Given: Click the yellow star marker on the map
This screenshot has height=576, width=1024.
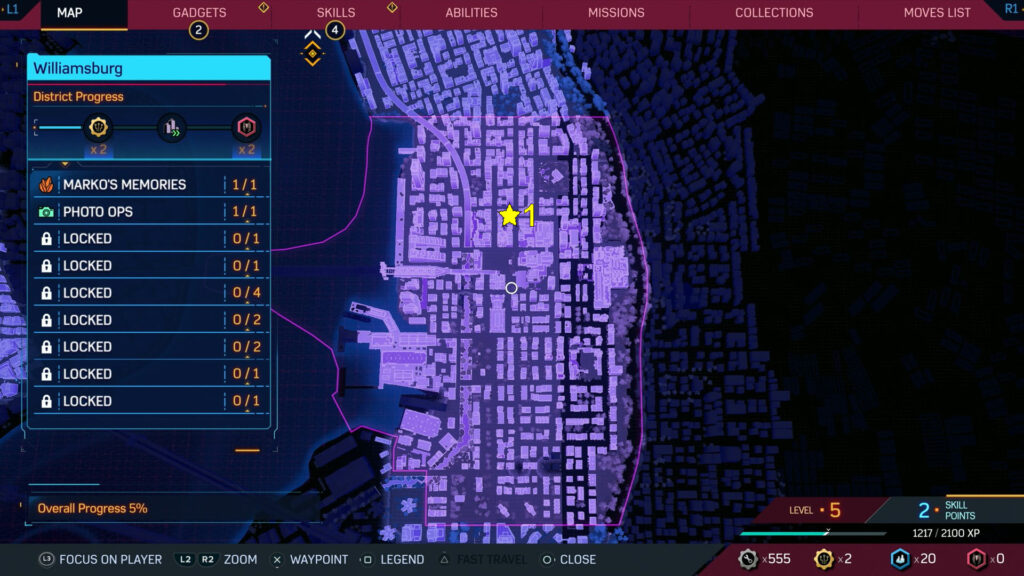Looking at the screenshot, I should point(509,216).
